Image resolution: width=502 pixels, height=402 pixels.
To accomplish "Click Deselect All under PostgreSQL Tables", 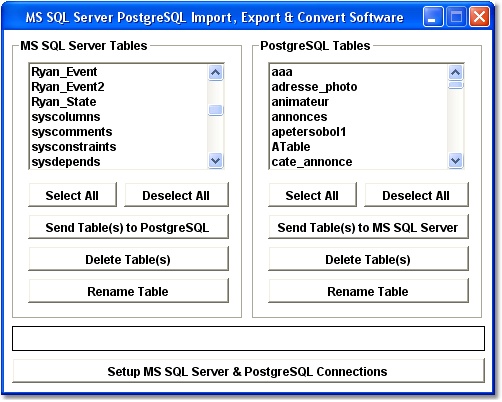I will [x=416, y=195].
